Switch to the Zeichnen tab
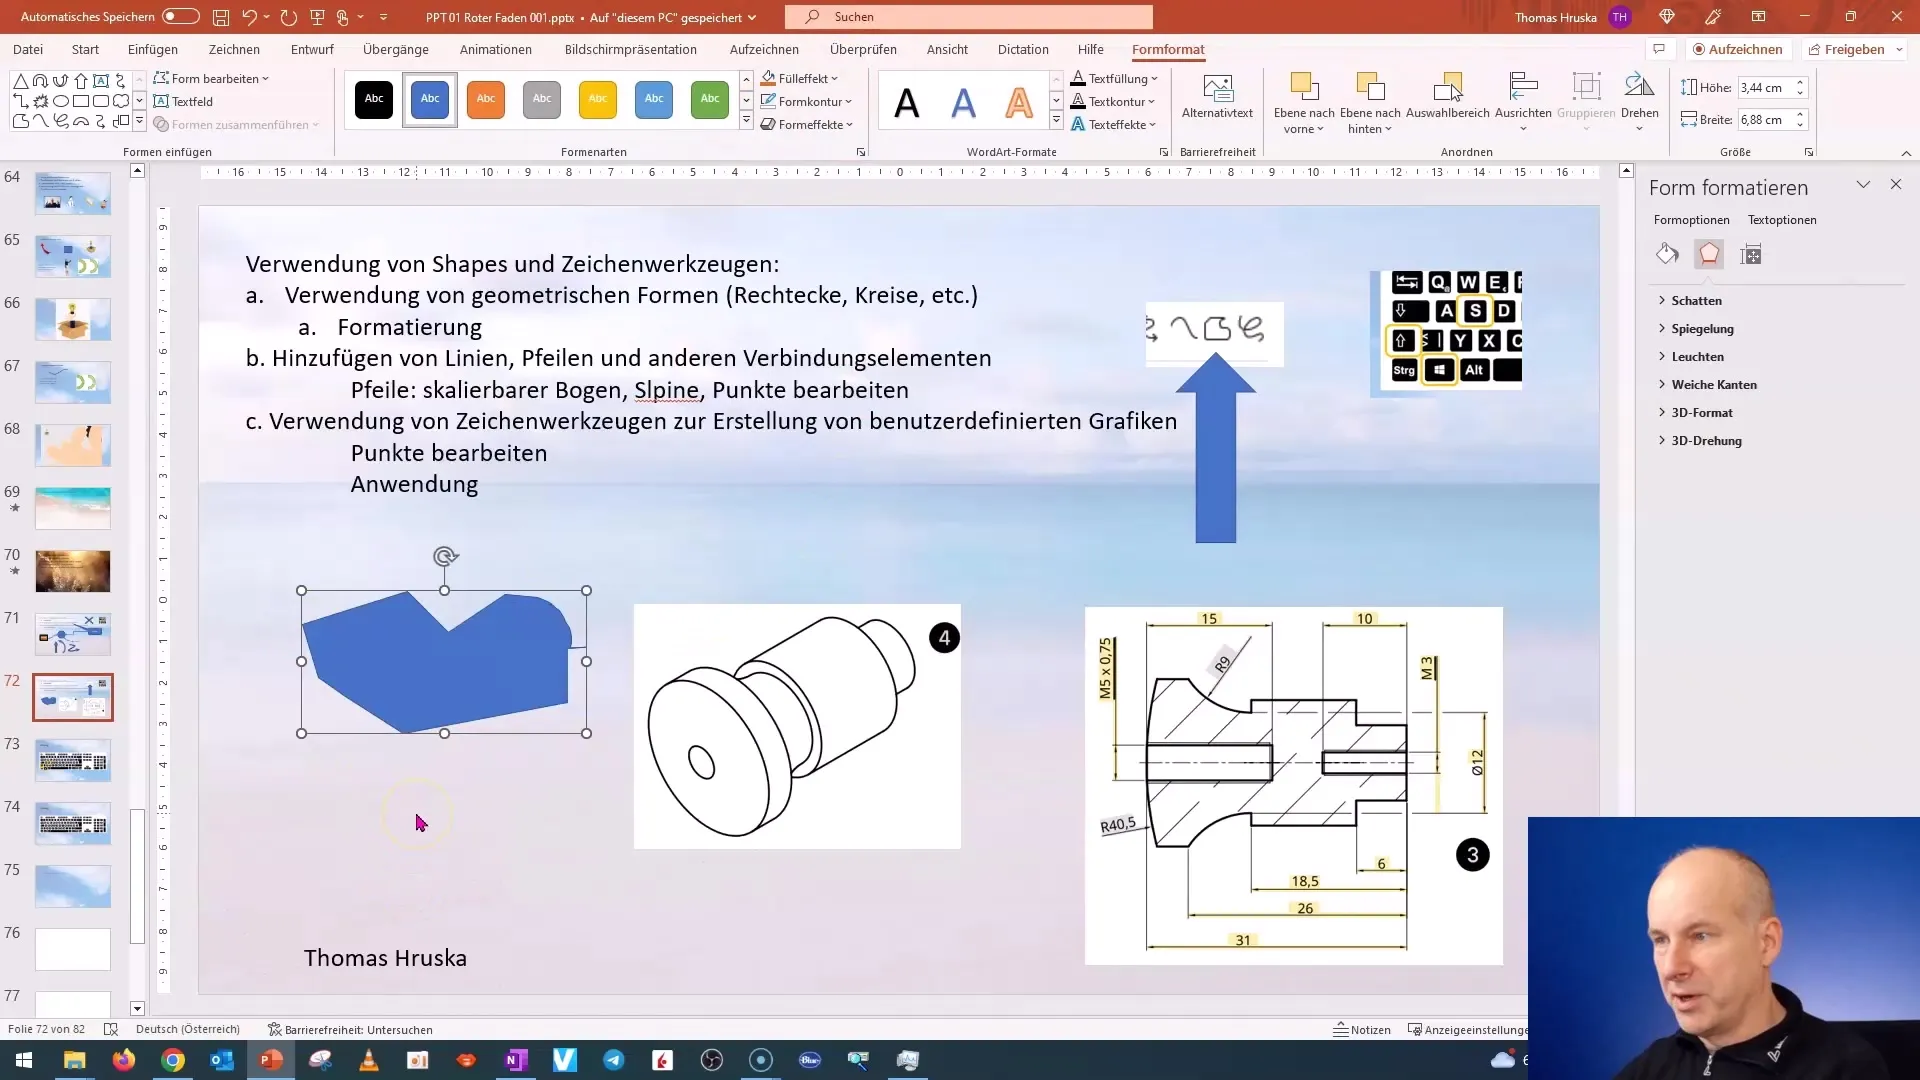Image resolution: width=1920 pixels, height=1080 pixels. click(x=234, y=49)
